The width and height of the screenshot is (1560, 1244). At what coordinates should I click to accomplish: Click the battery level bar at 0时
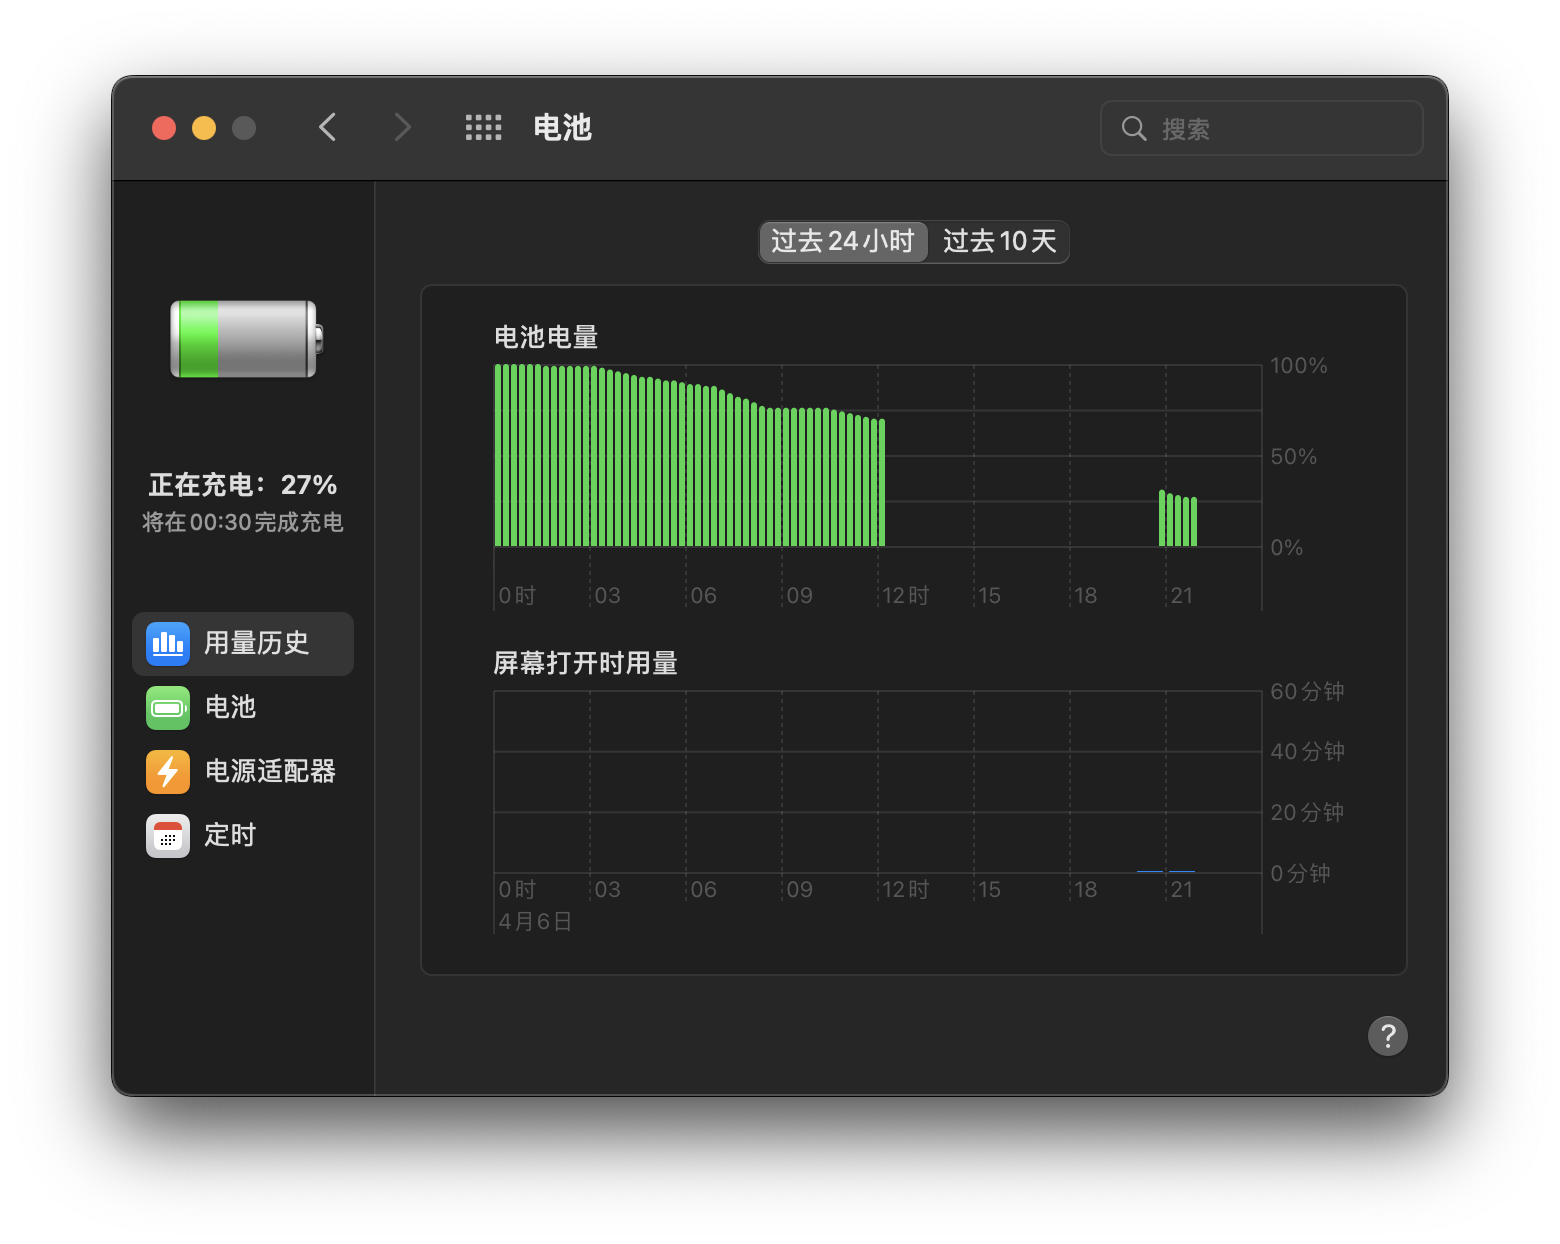click(x=499, y=456)
